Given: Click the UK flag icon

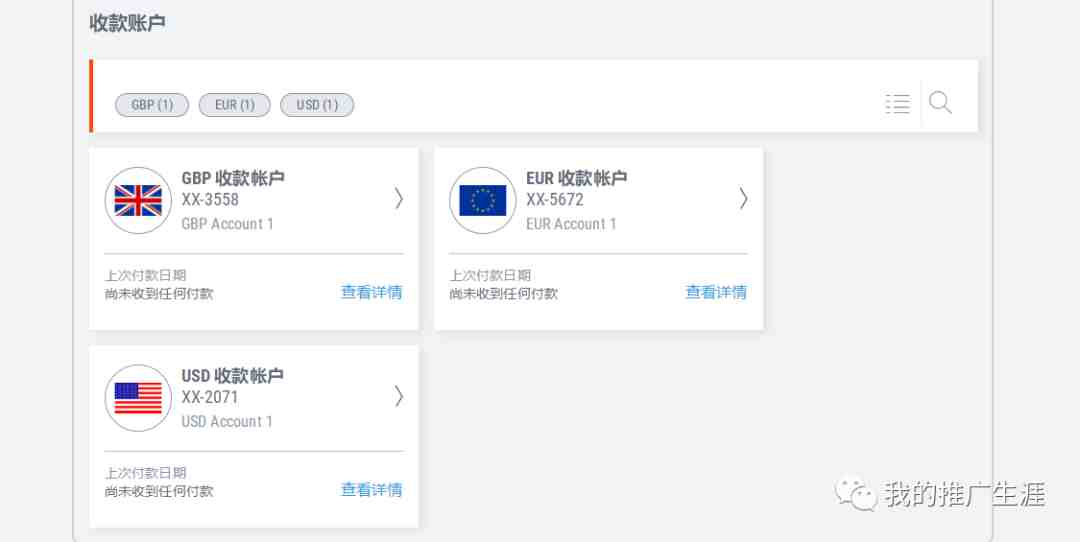Looking at the screenshot, I should point(138,200).
